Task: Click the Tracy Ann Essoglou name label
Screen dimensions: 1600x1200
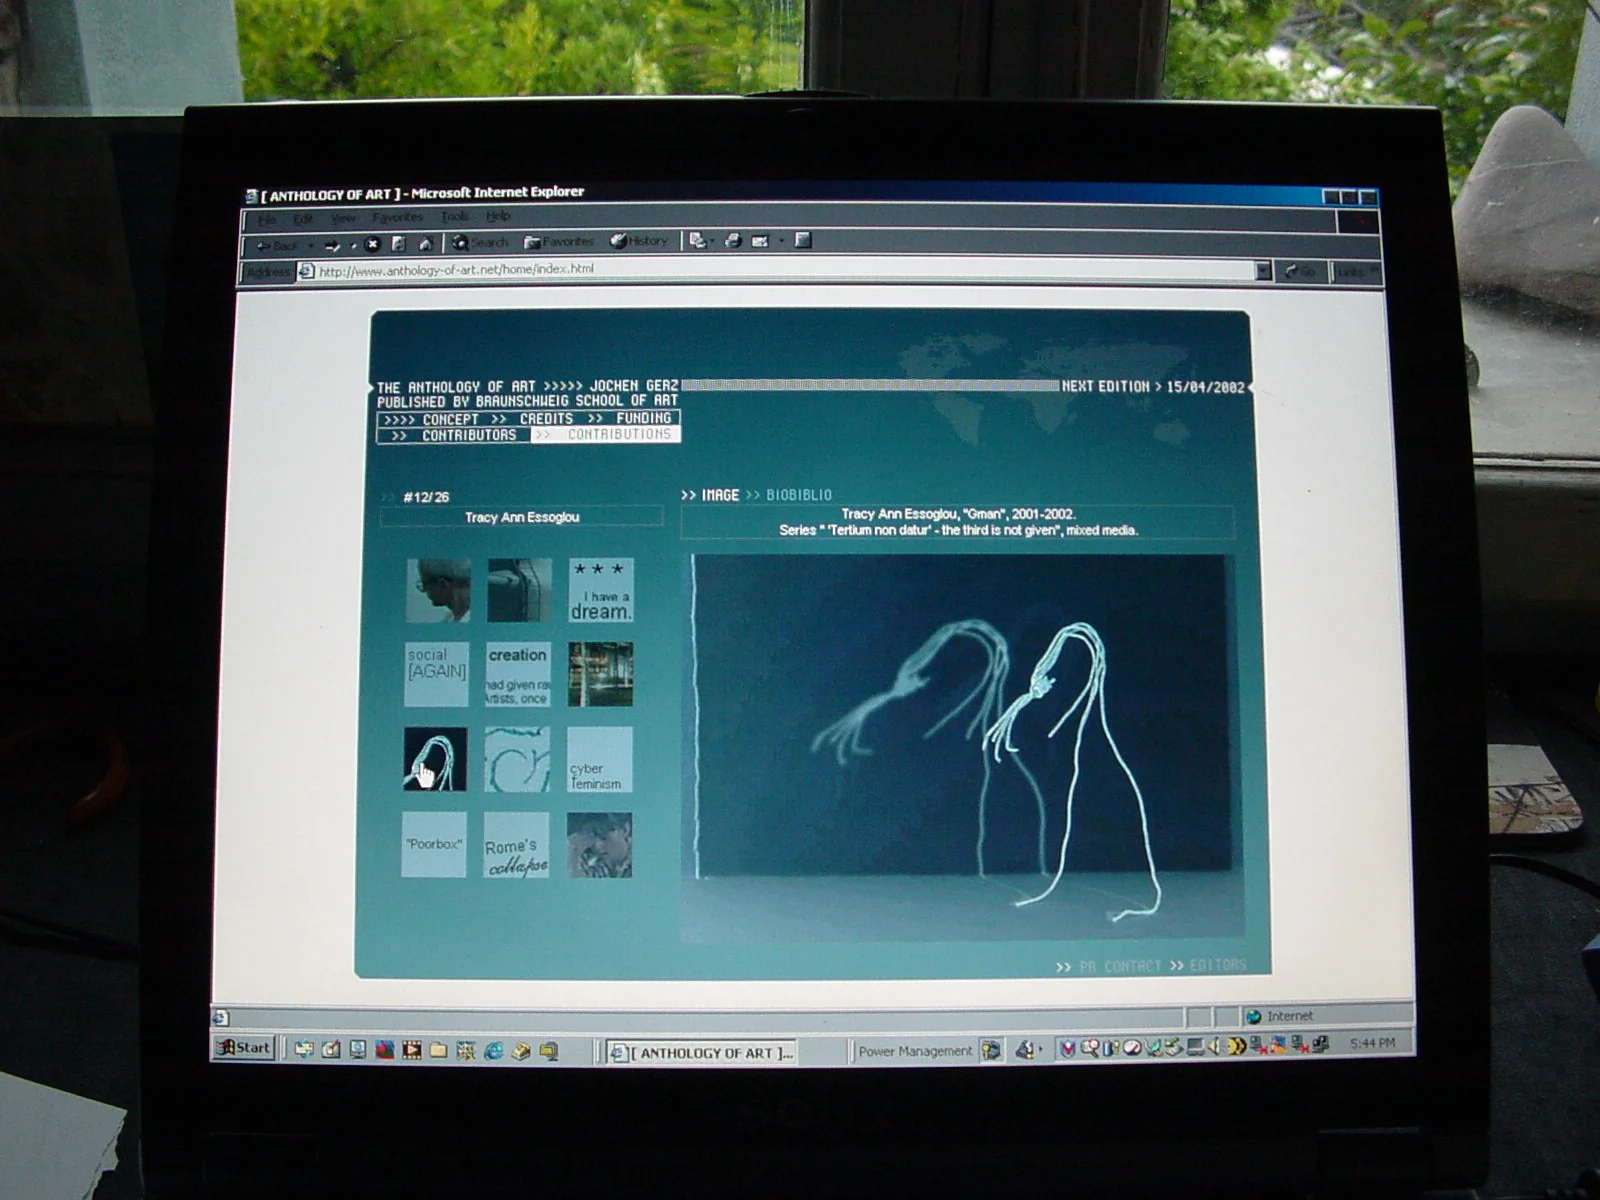Action: [x=521, y=517]
